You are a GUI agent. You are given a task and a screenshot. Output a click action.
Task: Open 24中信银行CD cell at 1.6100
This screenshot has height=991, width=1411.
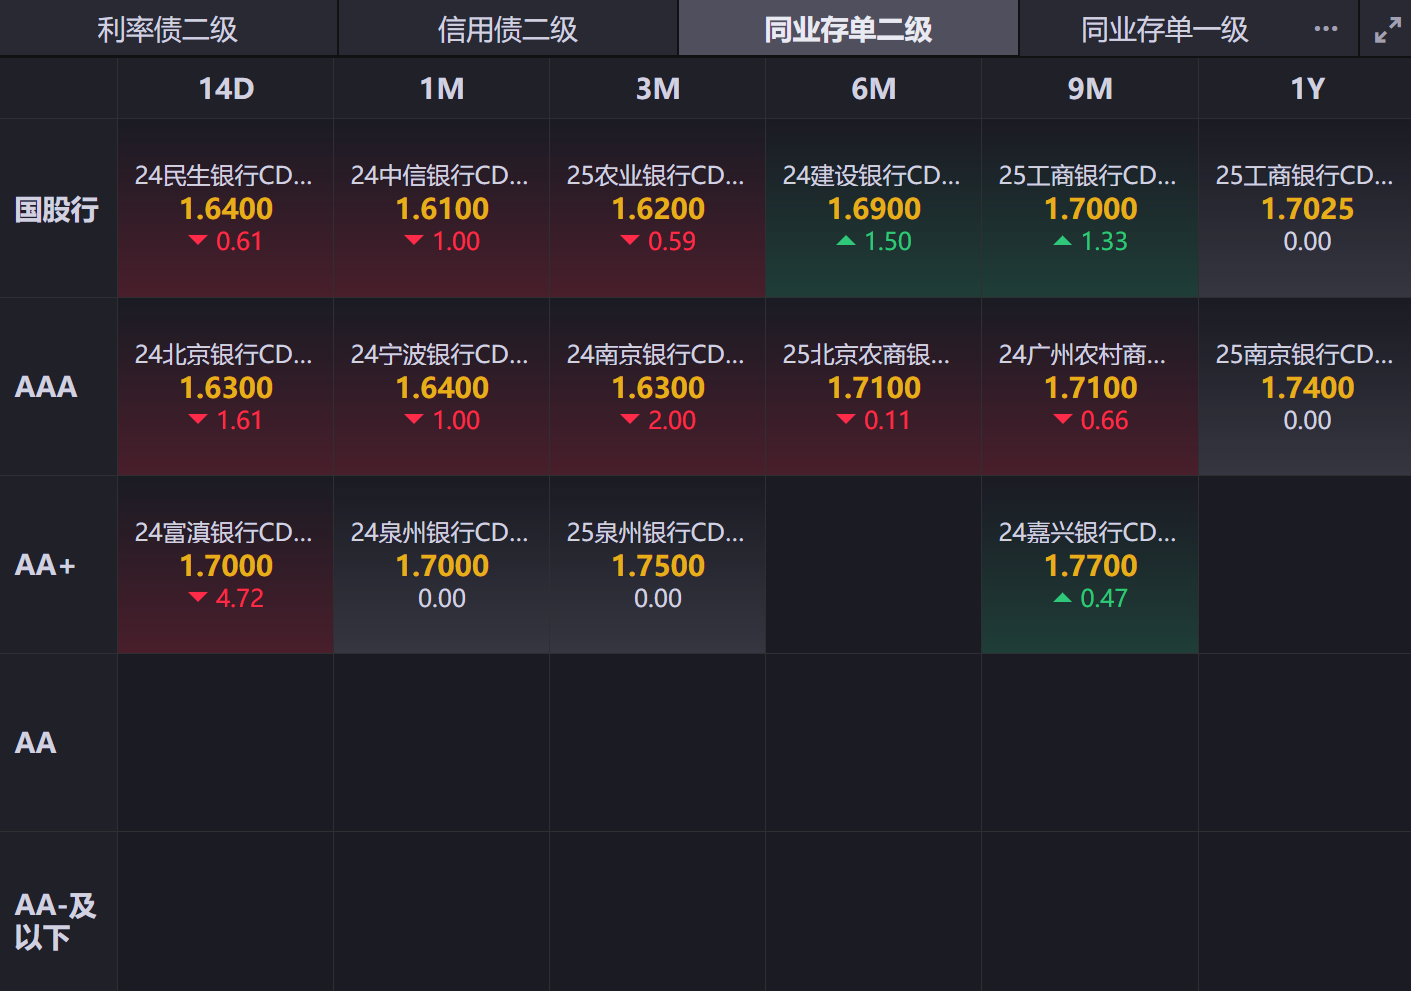442,209
